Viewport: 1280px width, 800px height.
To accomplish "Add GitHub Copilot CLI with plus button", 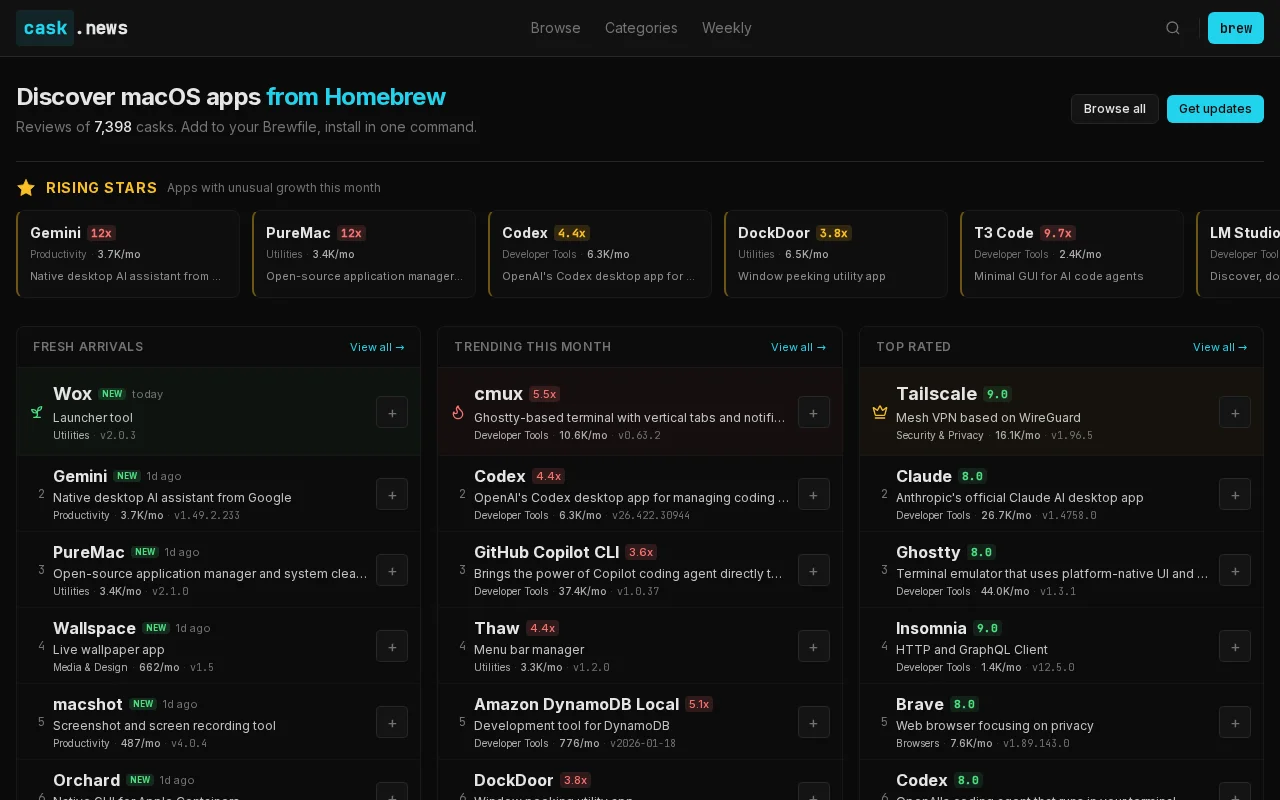I will pos(814,570).
